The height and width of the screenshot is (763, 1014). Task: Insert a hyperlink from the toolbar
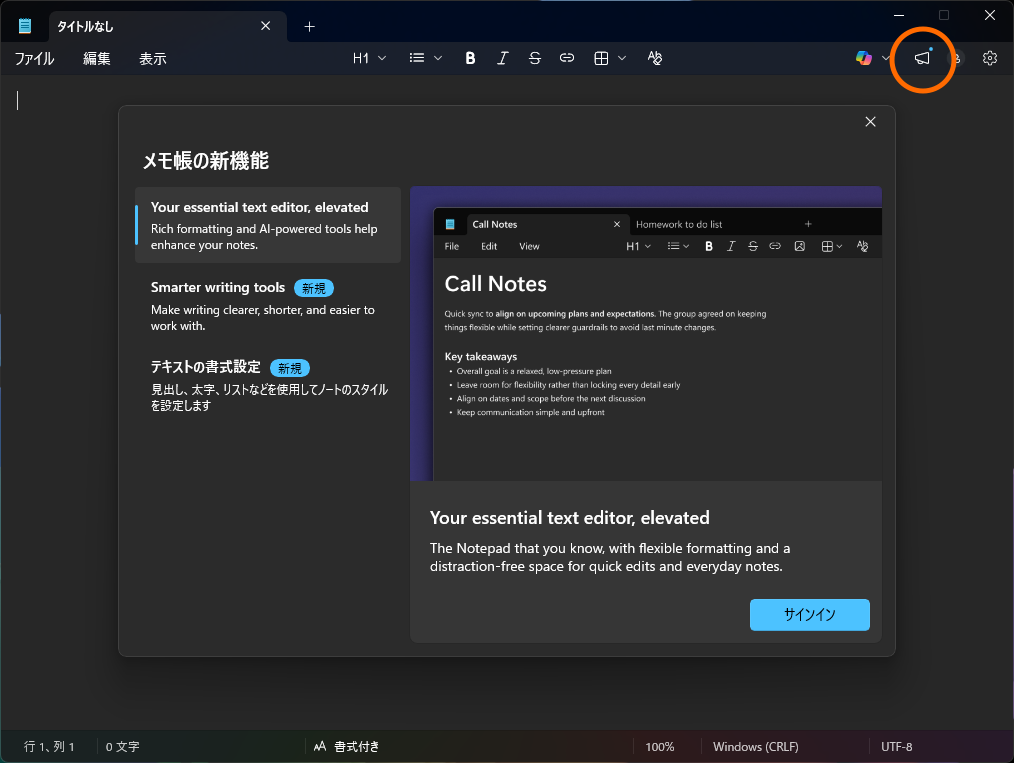(567, 58)
